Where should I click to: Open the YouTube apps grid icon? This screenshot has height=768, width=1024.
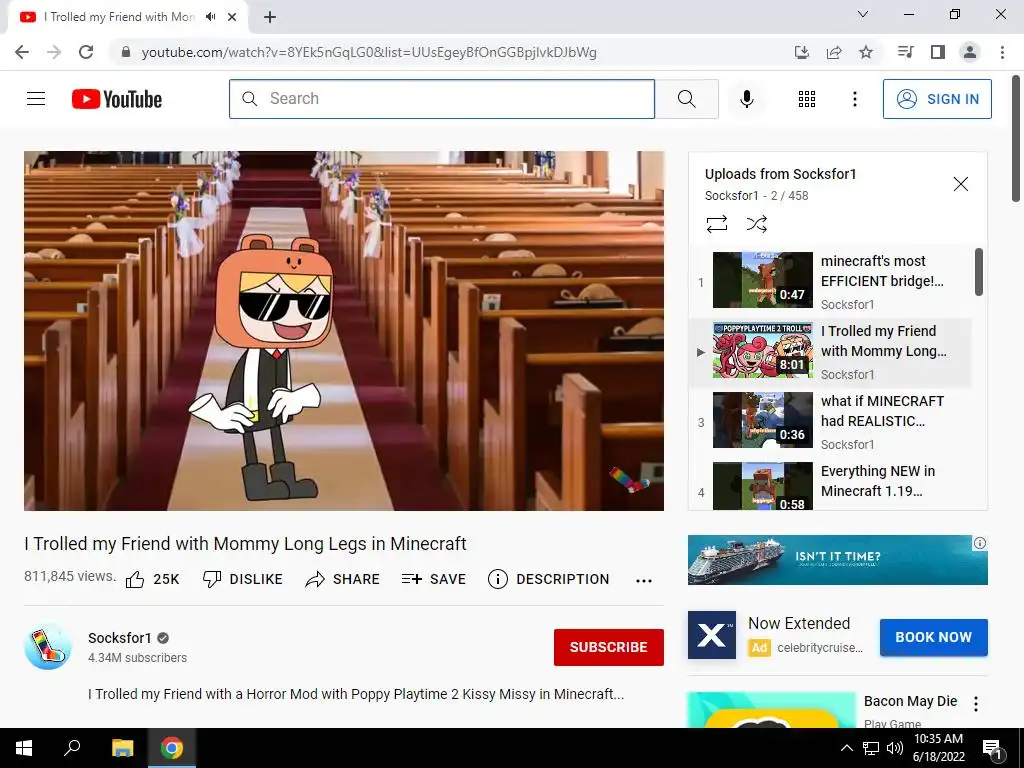pyautogui.click(x=807, y=99)
